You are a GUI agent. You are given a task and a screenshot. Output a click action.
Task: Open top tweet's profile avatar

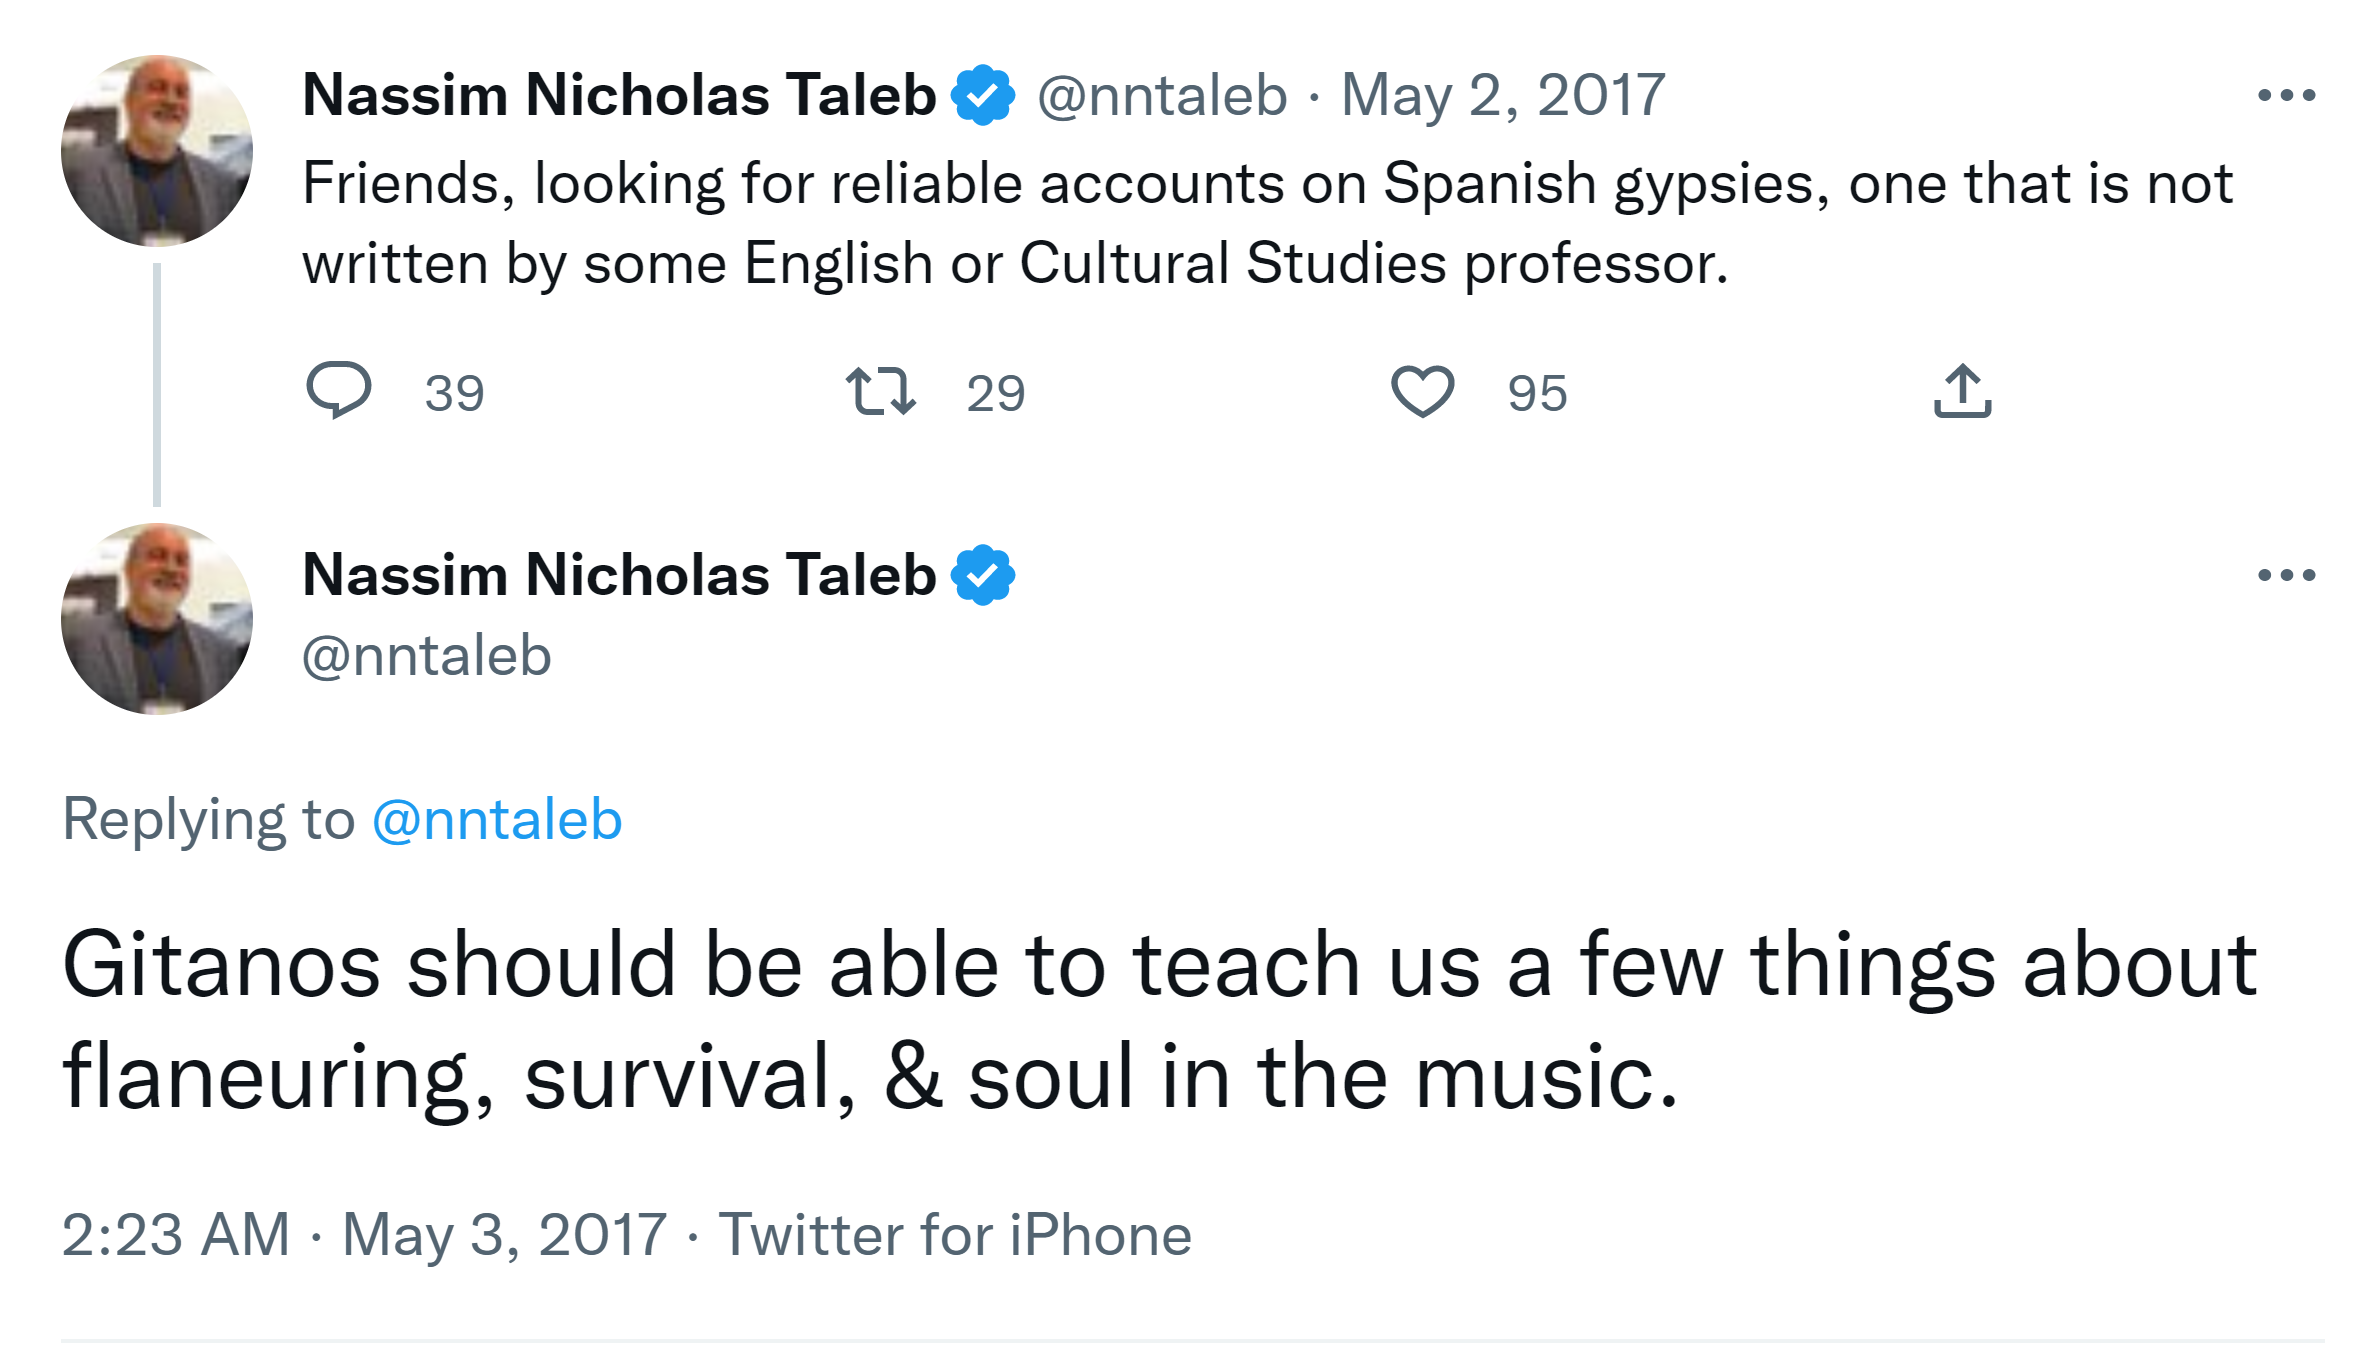[x=157, y=151]
